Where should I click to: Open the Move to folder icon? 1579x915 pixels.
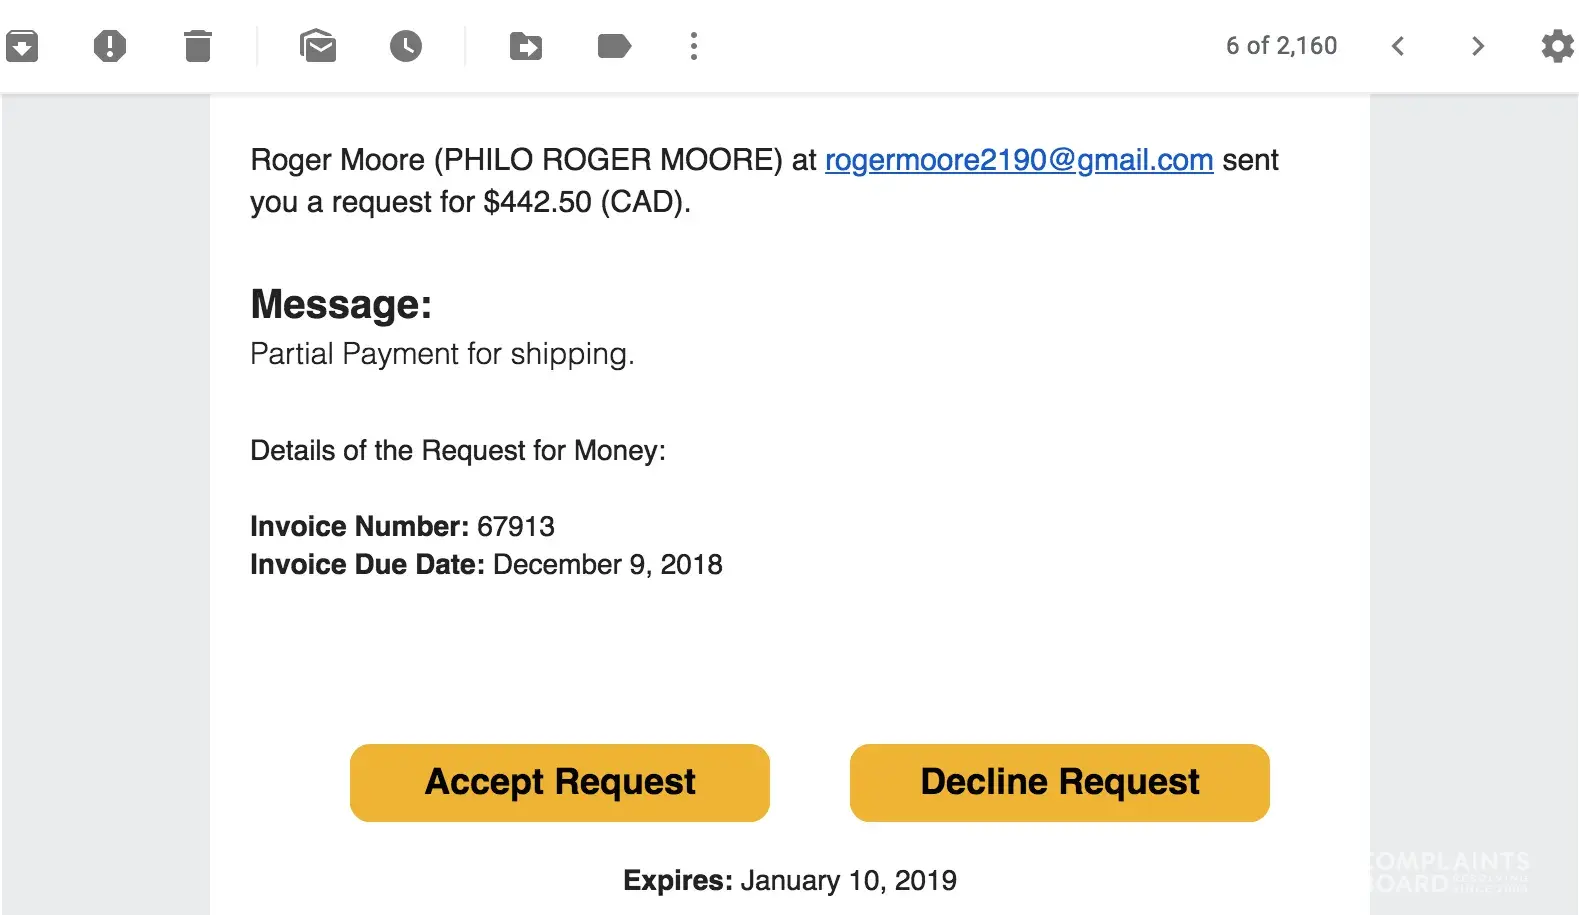tap(526, 46)
